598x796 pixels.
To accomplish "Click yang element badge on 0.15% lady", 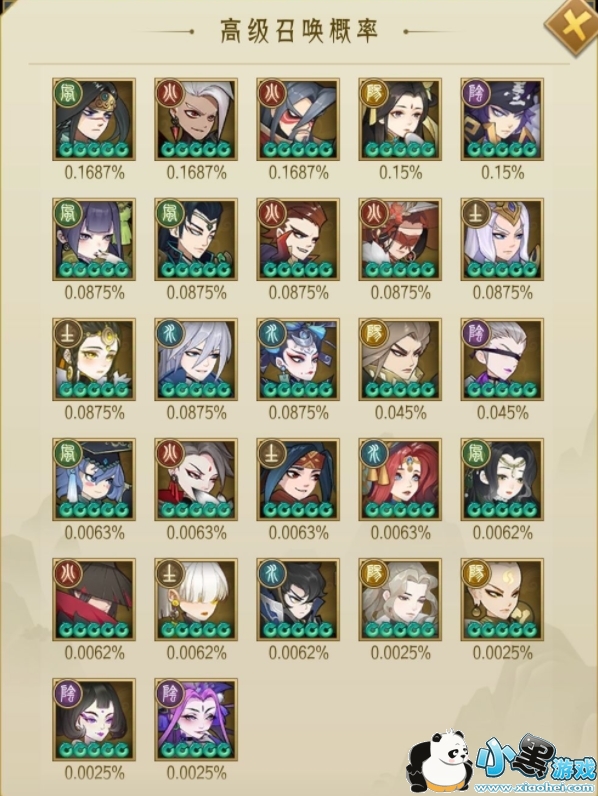I will (374, 93).
